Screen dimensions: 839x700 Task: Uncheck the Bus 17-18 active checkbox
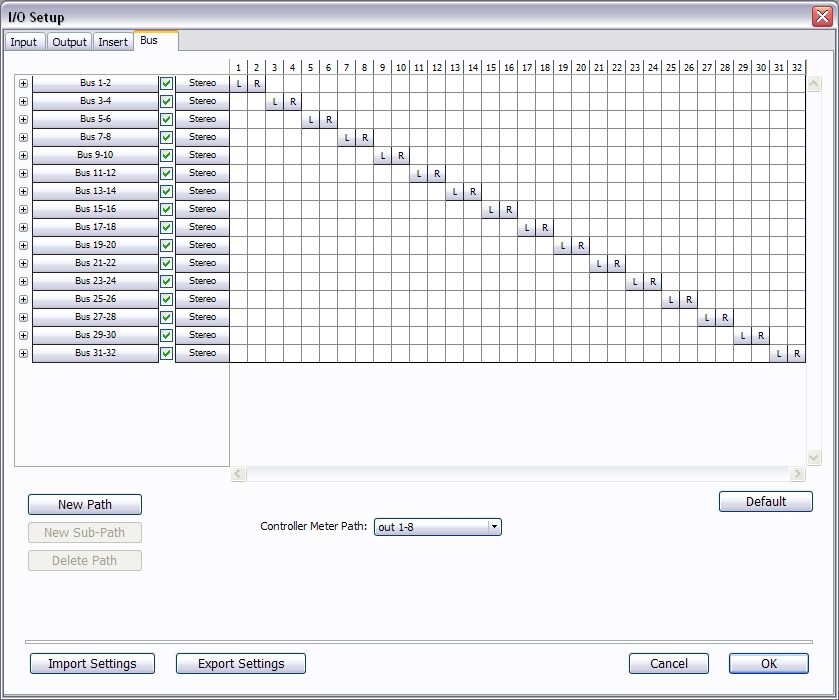pyautogui.click(x=166, y=227)
